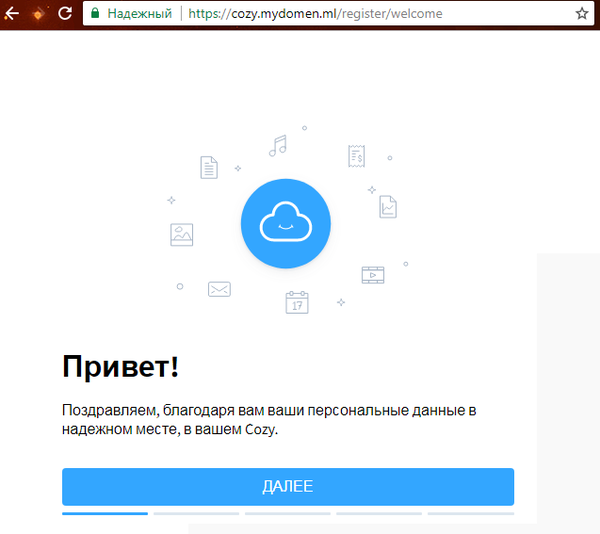This screenshot has height=534, width=600.
Task: Click the second progress step bar
Action: pos(196,514)
